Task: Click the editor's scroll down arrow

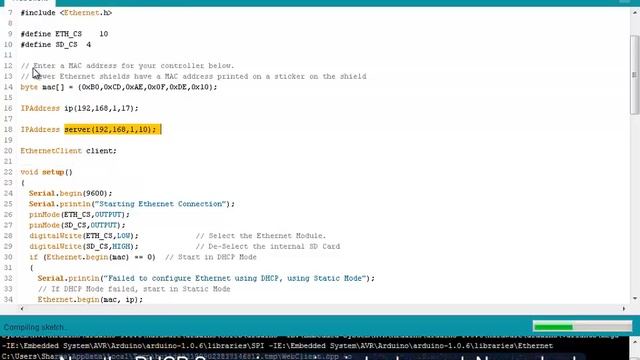Action: coord(635,299)
